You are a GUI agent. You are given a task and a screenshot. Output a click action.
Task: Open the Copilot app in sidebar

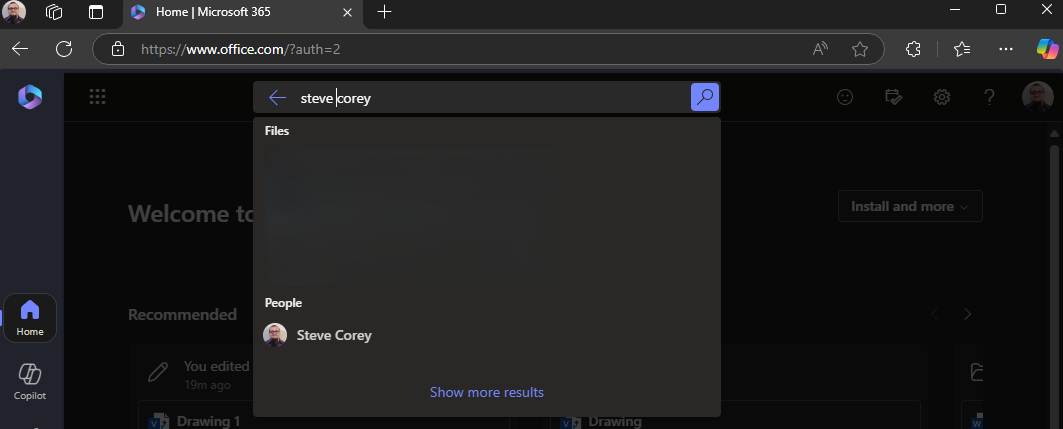[30, 381]
